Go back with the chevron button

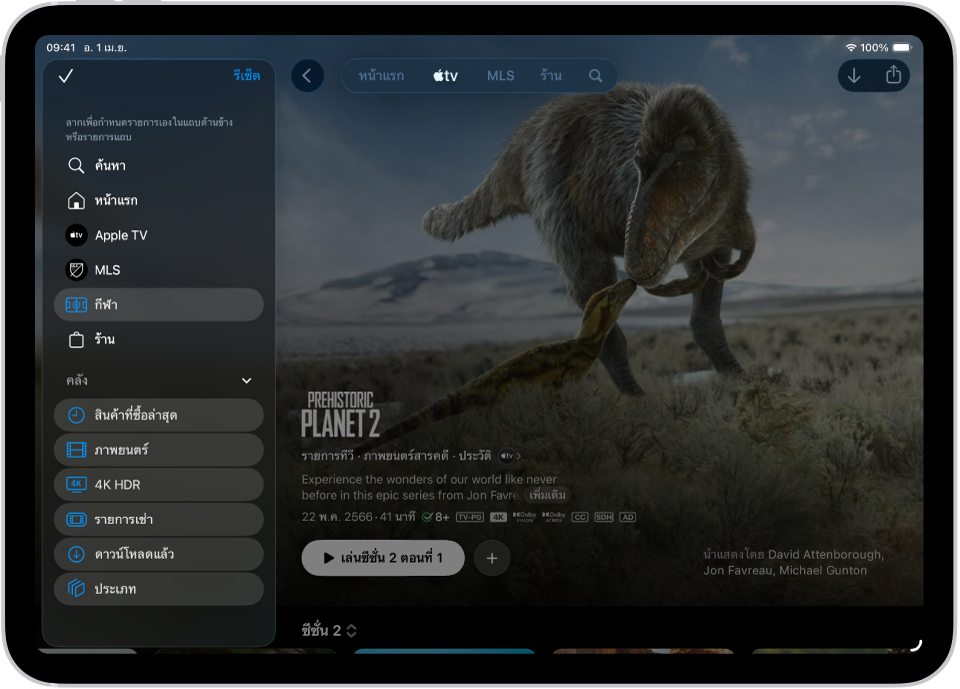point(307,76)
